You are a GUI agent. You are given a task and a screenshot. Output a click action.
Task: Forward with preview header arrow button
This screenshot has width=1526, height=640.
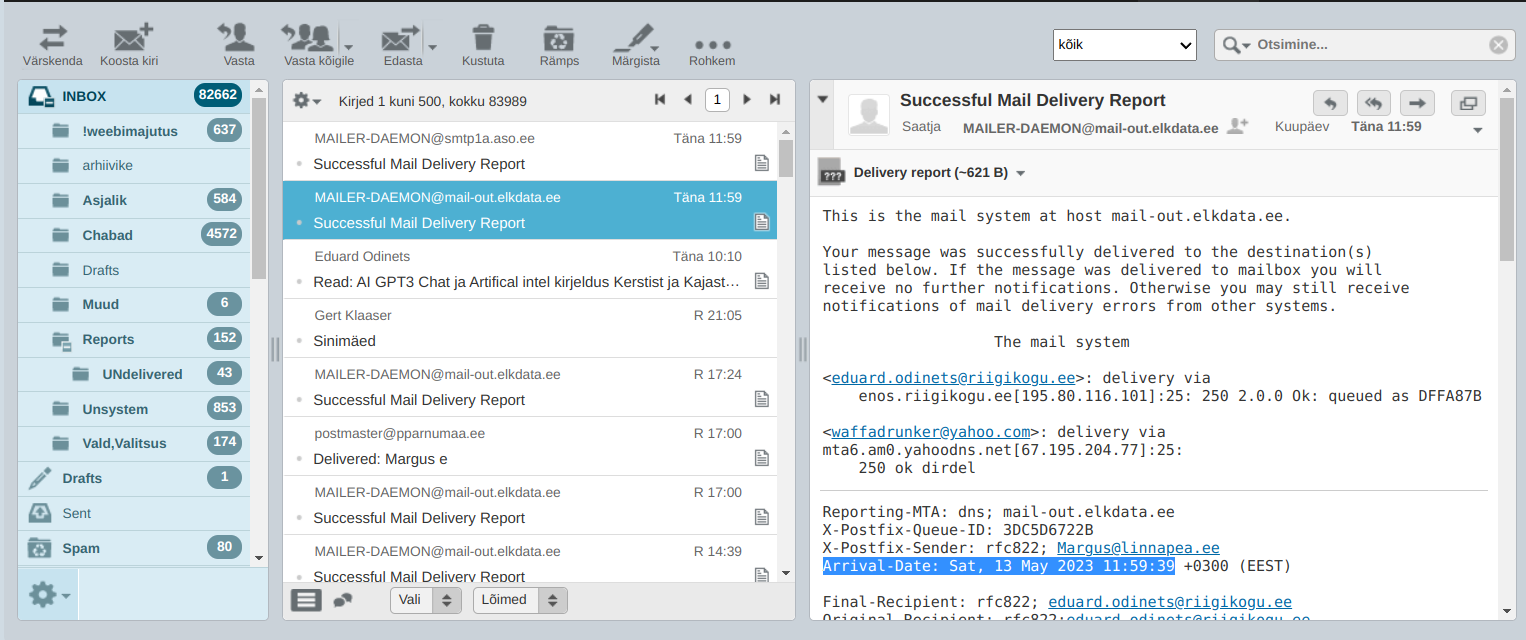coord(1417,103)
